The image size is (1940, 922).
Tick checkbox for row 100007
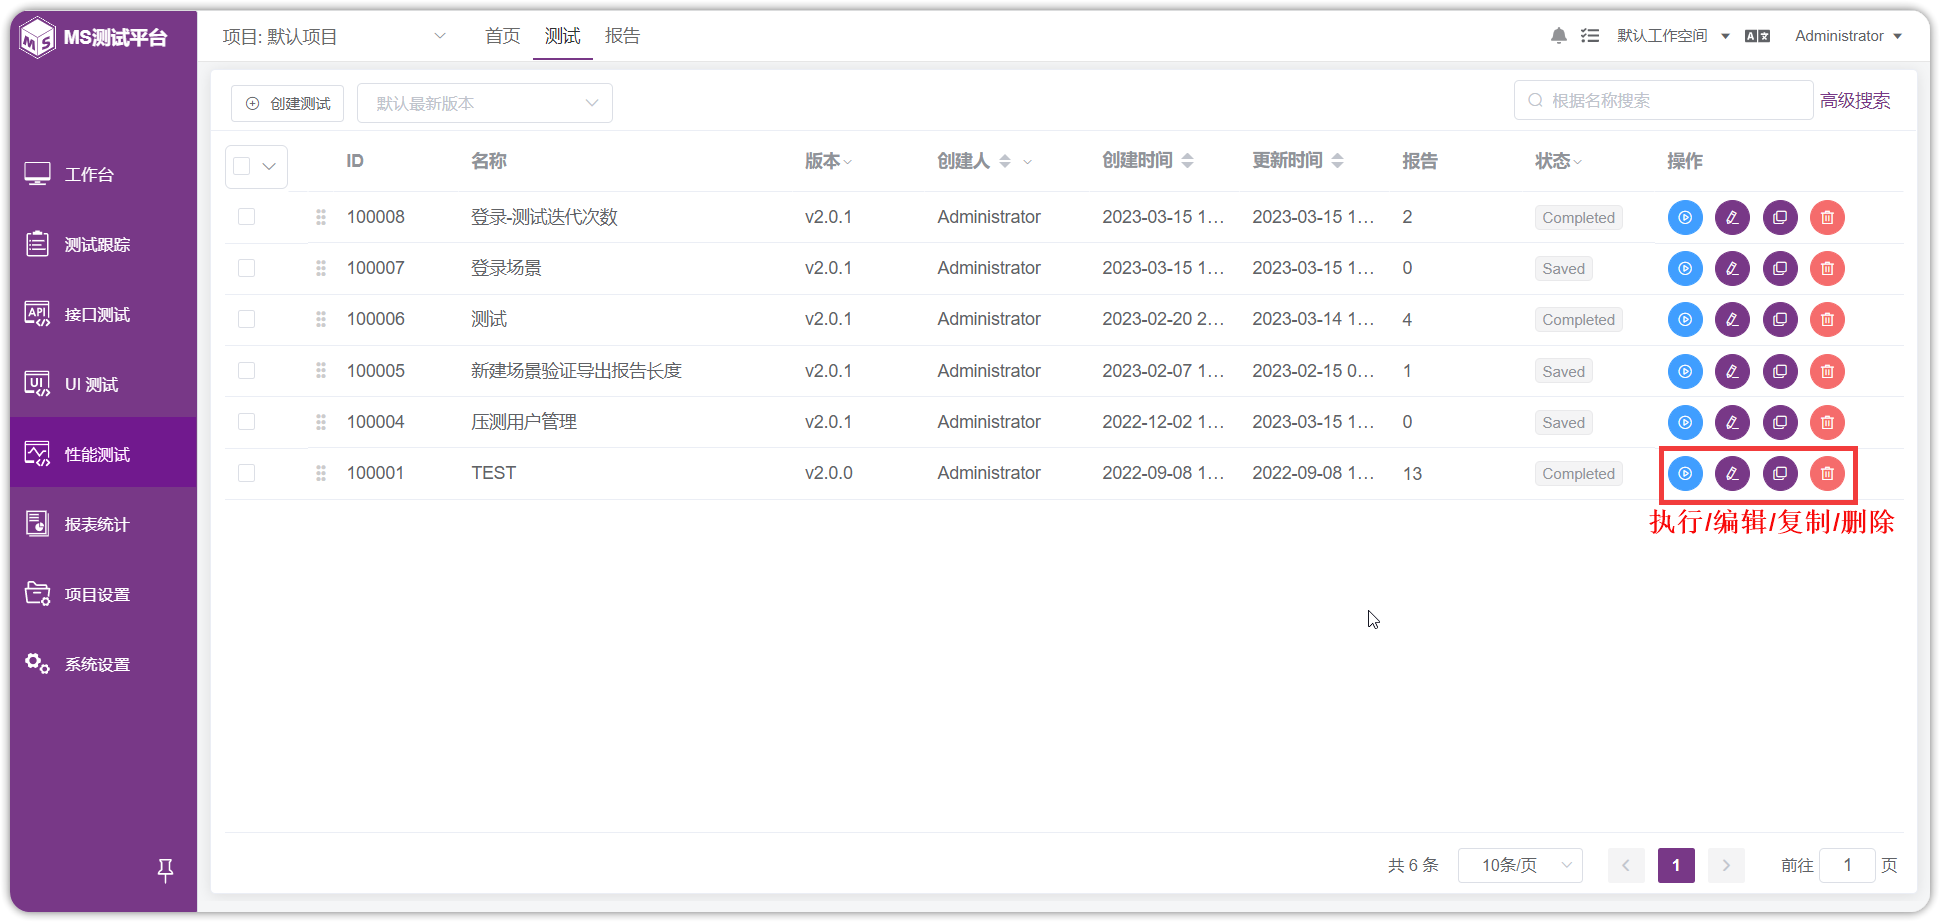click(x=246, y=268)
